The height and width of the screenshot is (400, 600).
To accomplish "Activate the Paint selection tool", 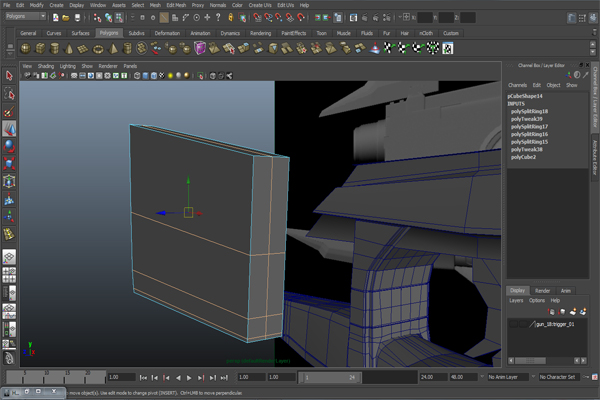I will pyautogui.click(x=9, y=111).
